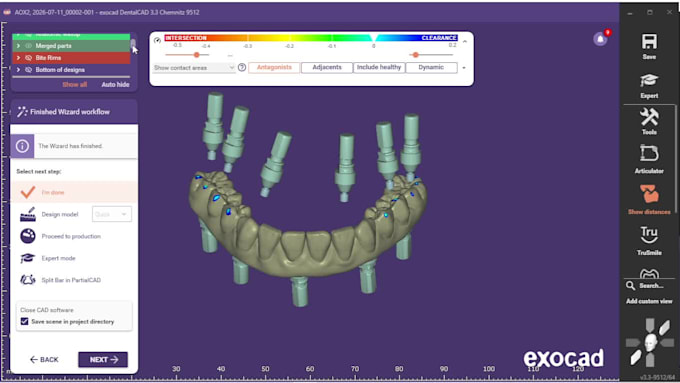The width and height of the screenshot is (680, 383).
Task: Click the search magnifier icon
Action: coord(630,285)
